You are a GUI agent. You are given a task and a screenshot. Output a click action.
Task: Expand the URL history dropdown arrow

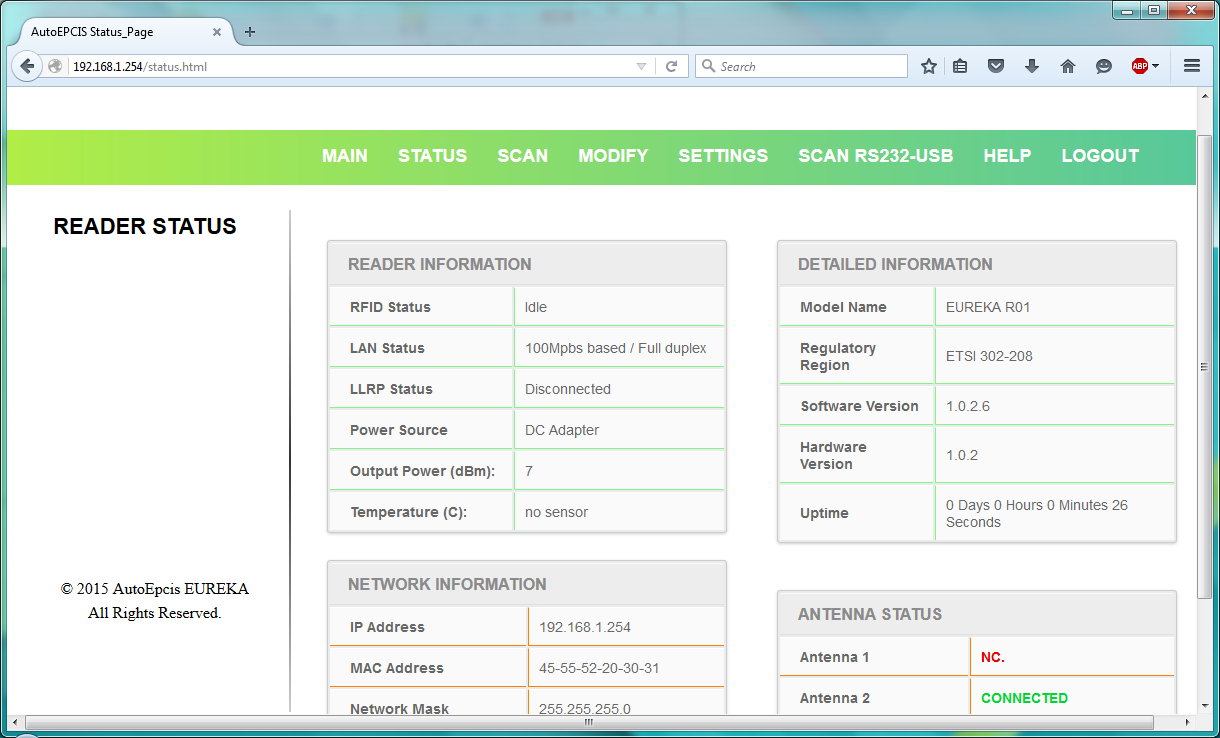[642, 67]
